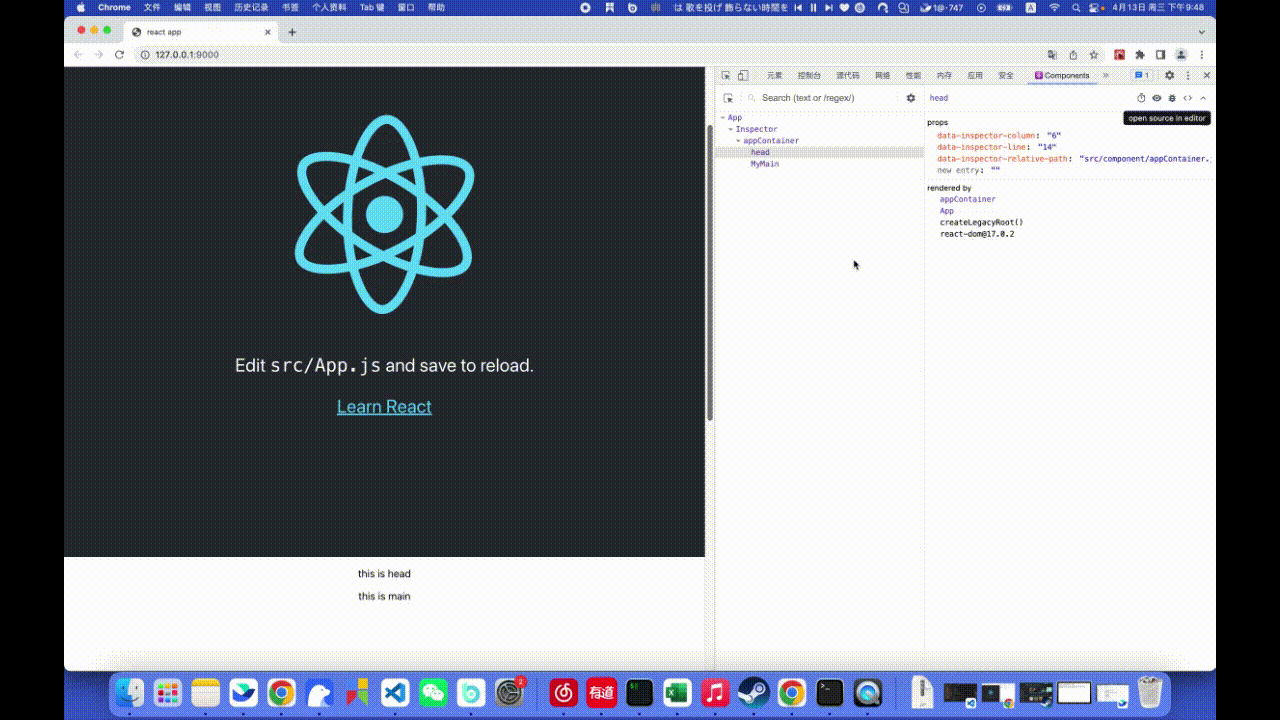The height and width of the screenshot is (720, 1280).
Task: Click the Components search box
Action: 820,97
